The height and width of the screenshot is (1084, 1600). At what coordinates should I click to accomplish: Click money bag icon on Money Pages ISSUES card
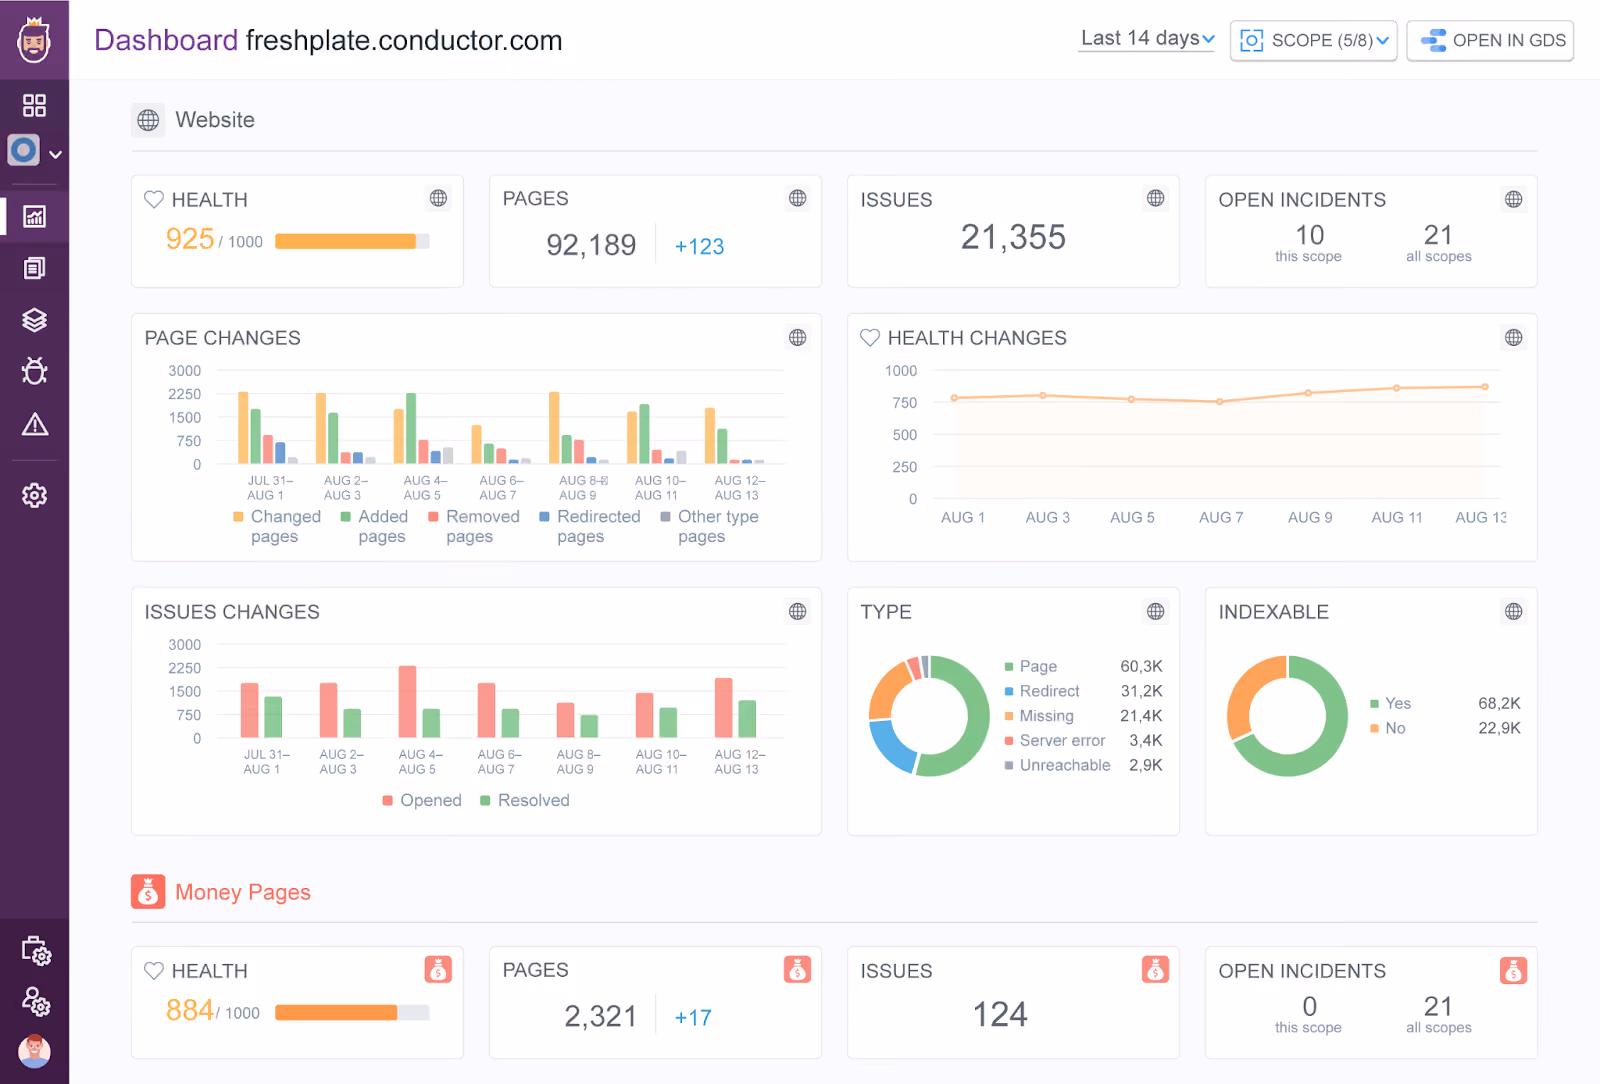tap(1155, 969)
